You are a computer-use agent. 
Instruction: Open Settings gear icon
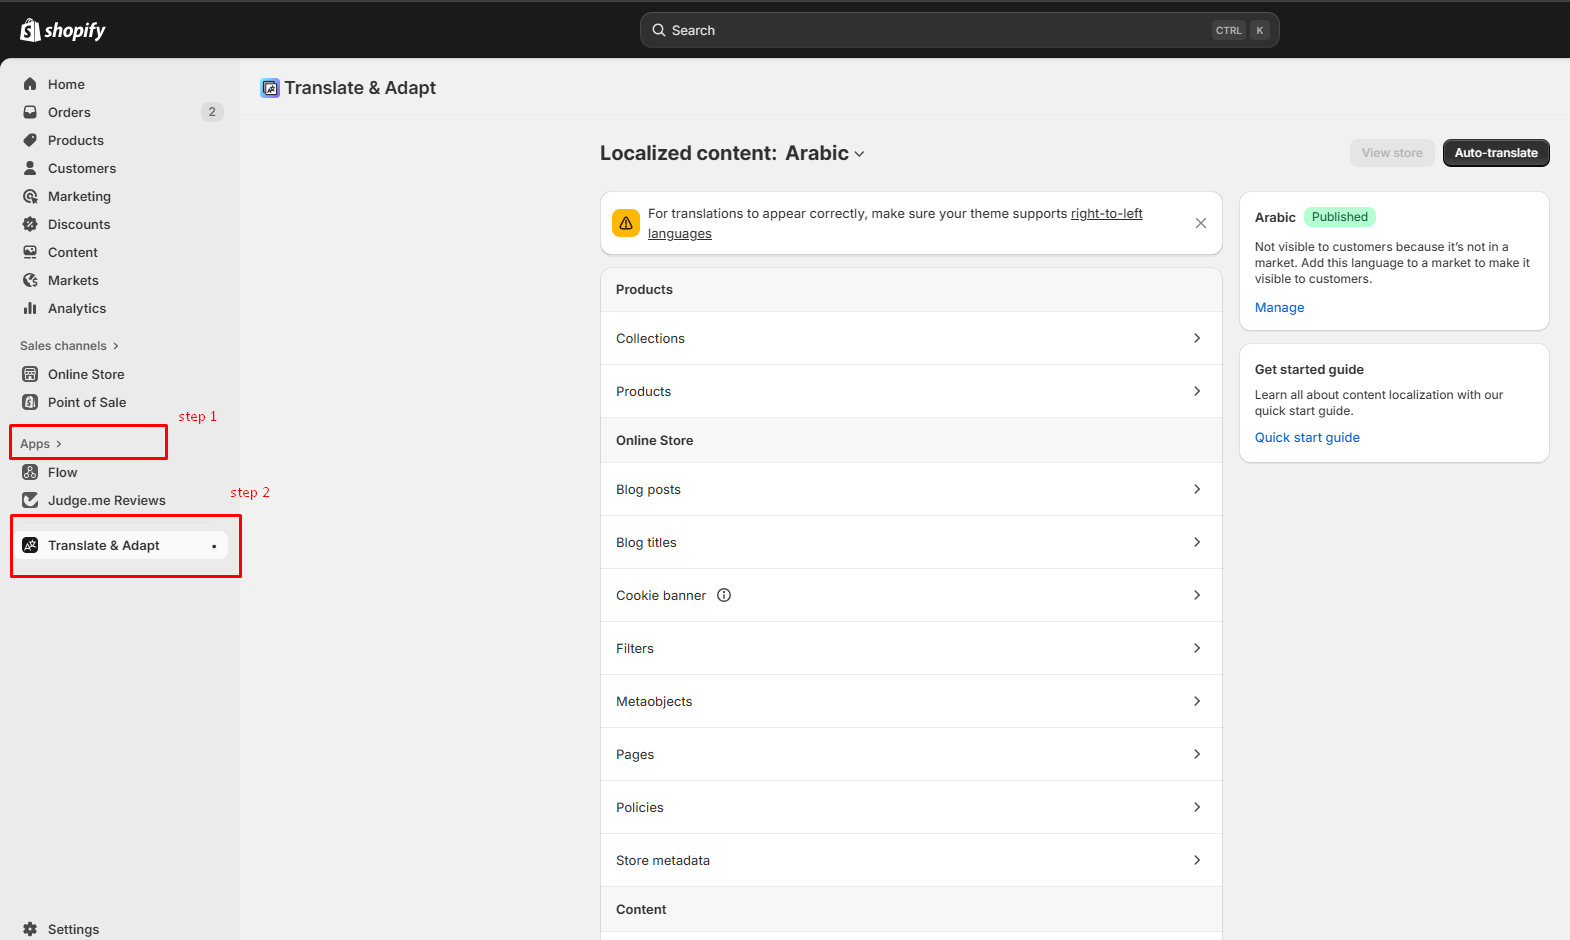30,929
